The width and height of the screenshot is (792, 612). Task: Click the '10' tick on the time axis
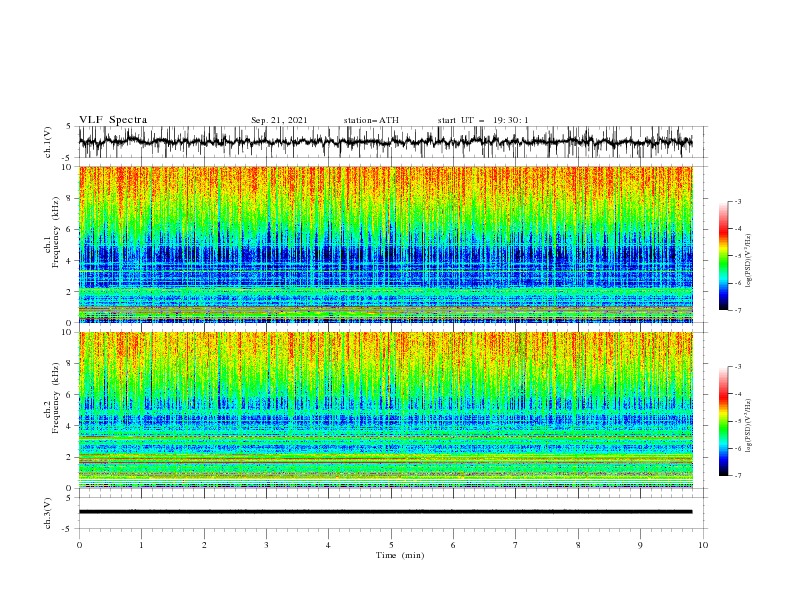[x=703, y=545]
